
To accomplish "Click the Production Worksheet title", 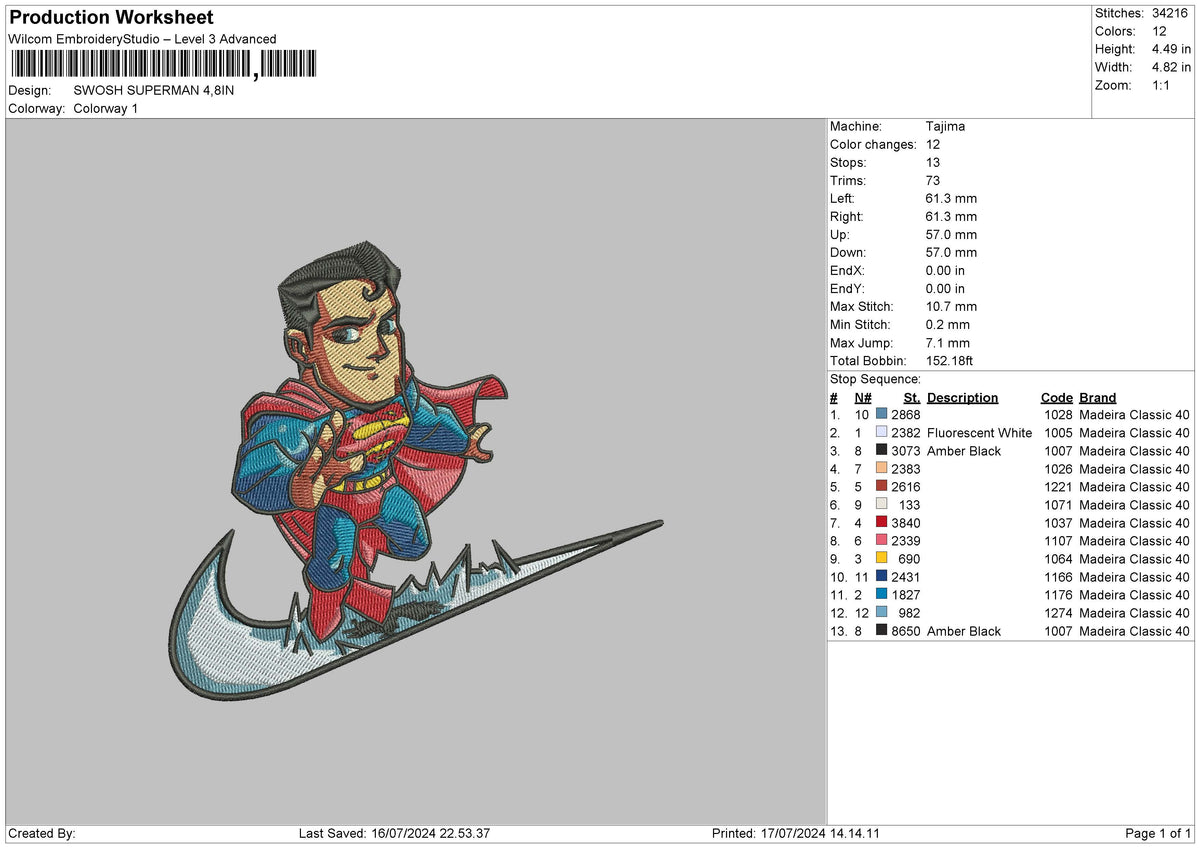I will point(111,18).
